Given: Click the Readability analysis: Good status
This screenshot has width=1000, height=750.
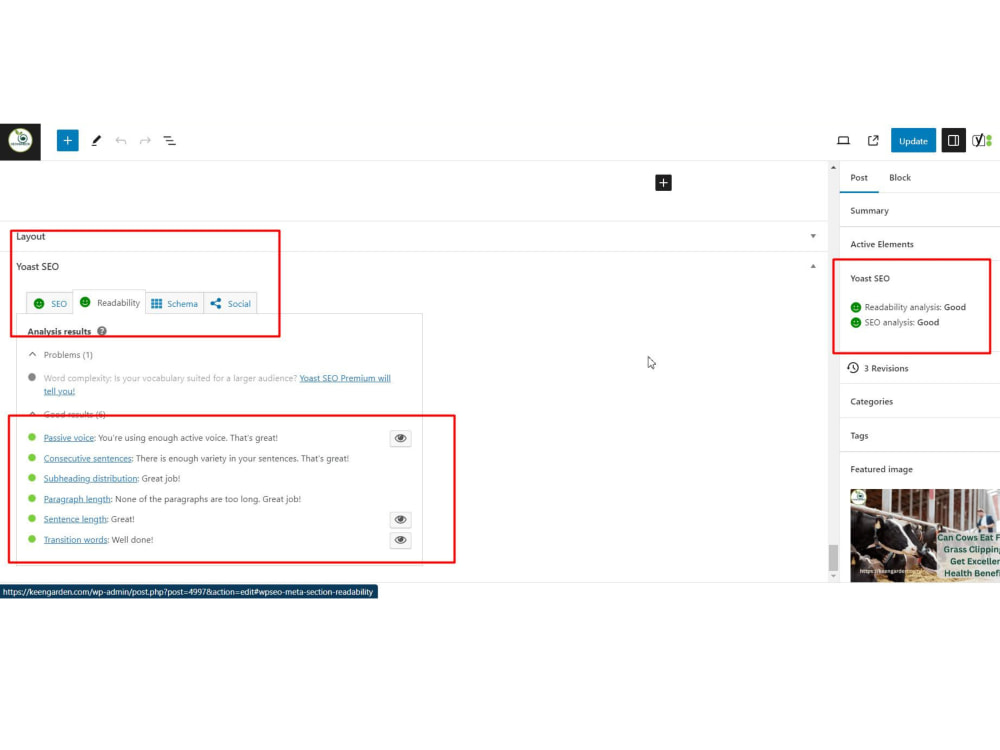Looking at the screenshot, I should pyautogui.click(x=908, y=307).
